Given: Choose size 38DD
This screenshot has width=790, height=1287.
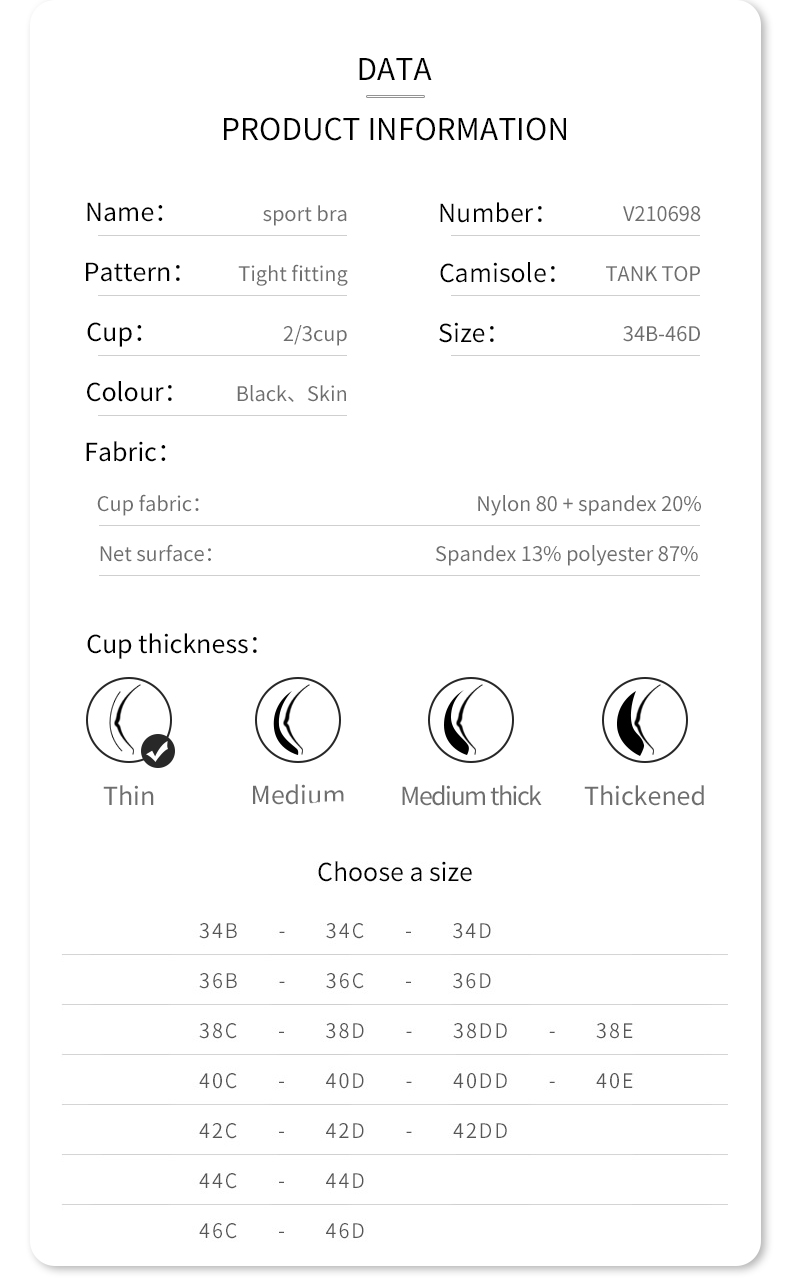Looking at the screenshot, I should coord(480,1031).
